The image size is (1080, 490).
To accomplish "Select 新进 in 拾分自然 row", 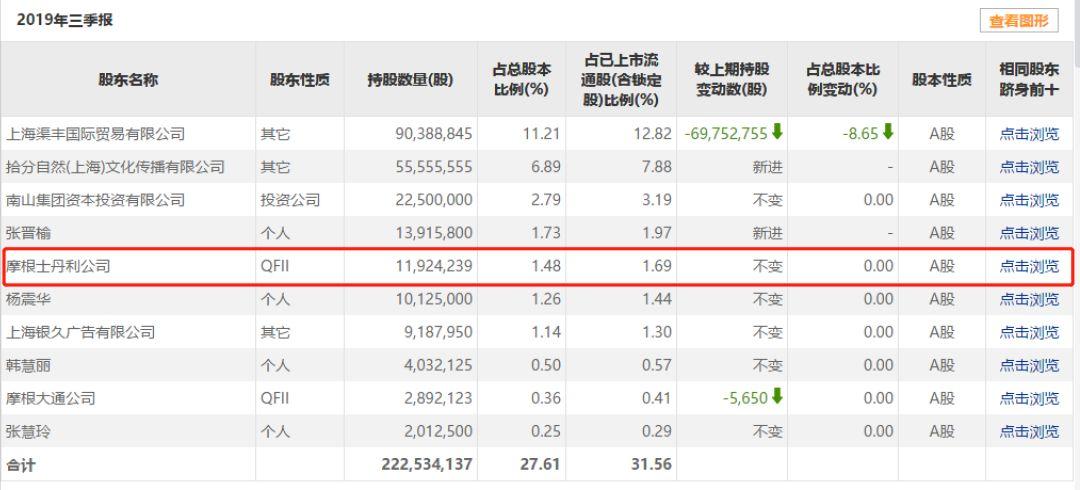I will [768, 167].
